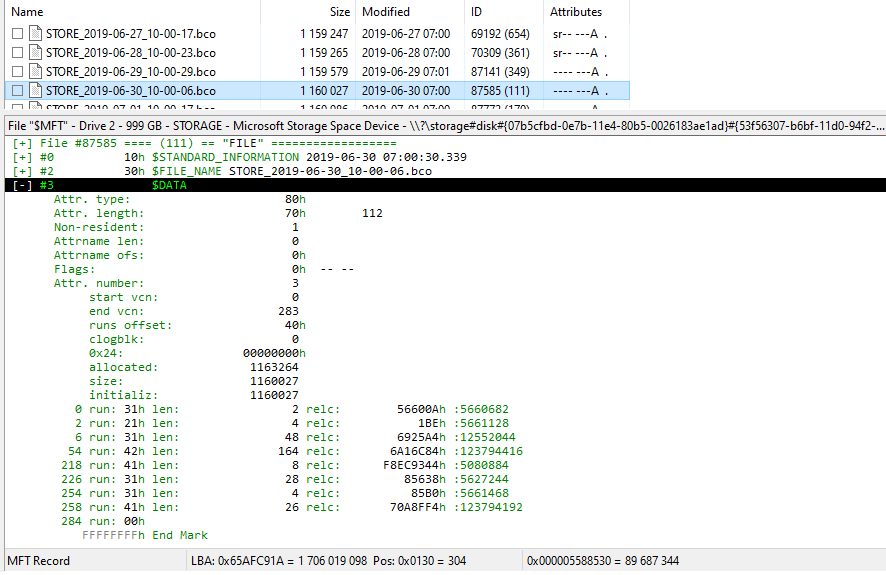
Task: Collapse the #3 $DATA attribute
Action: [22, 185]
